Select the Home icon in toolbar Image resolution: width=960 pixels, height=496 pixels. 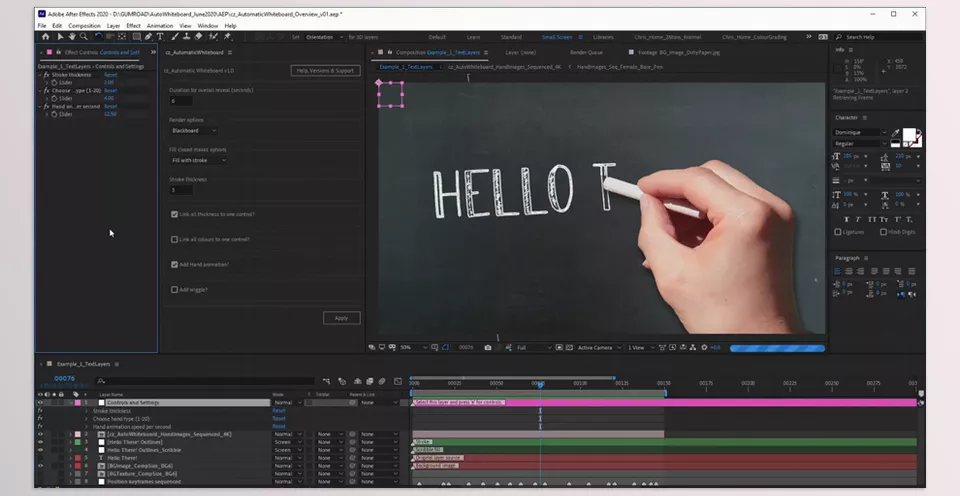[x=45, y=37]
